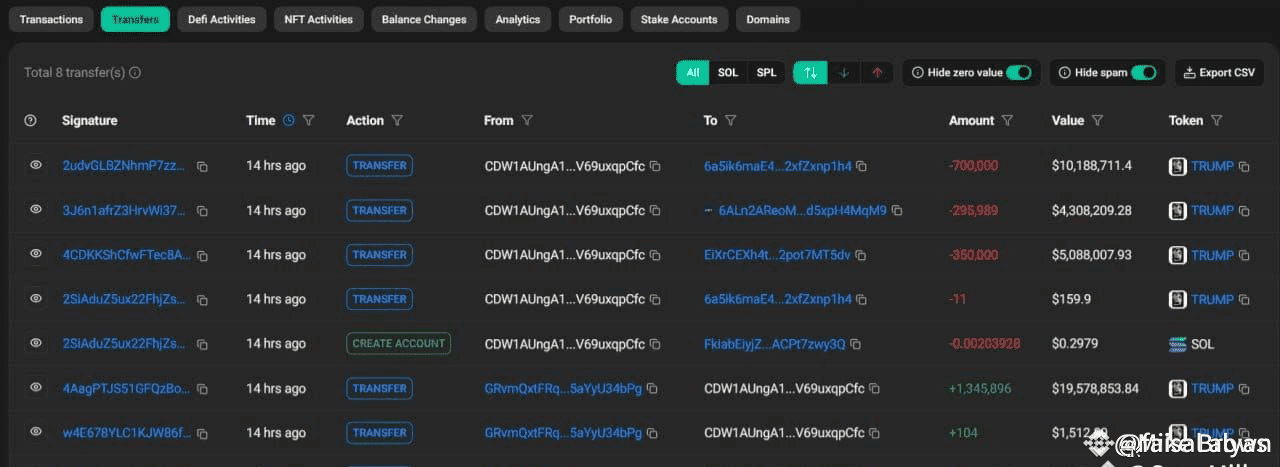Screen dimensions: 1280x467
Task: Copy signature 4AagPTJS51GFQzBo
Action: (x=202, y=389)
